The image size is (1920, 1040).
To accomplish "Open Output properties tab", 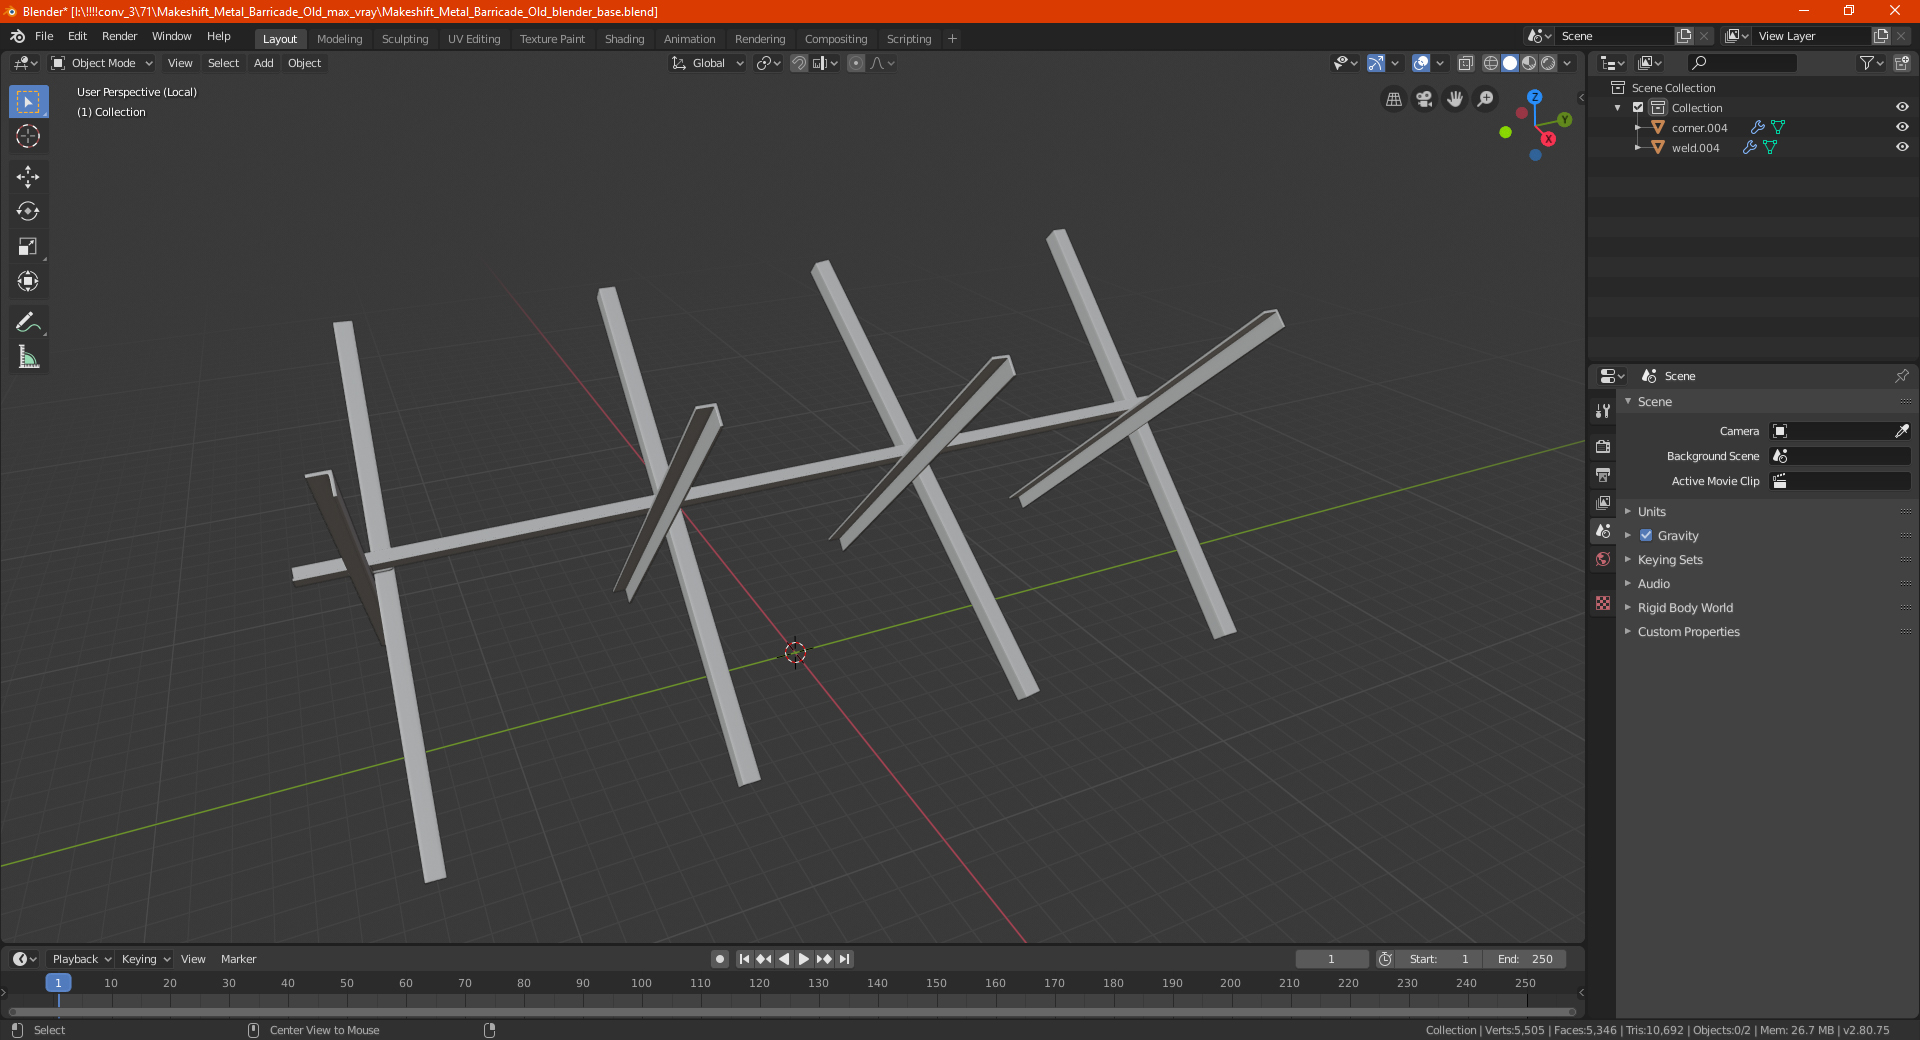I will point(1603,474).
